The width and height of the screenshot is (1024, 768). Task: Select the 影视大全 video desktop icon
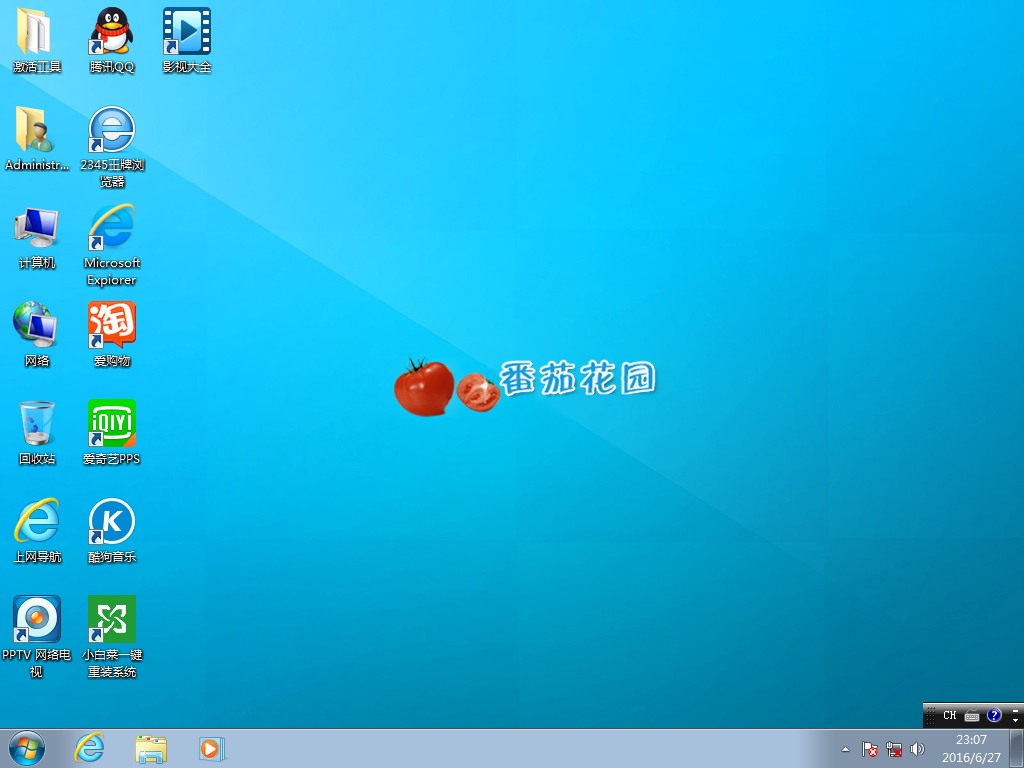pos(187,32)
